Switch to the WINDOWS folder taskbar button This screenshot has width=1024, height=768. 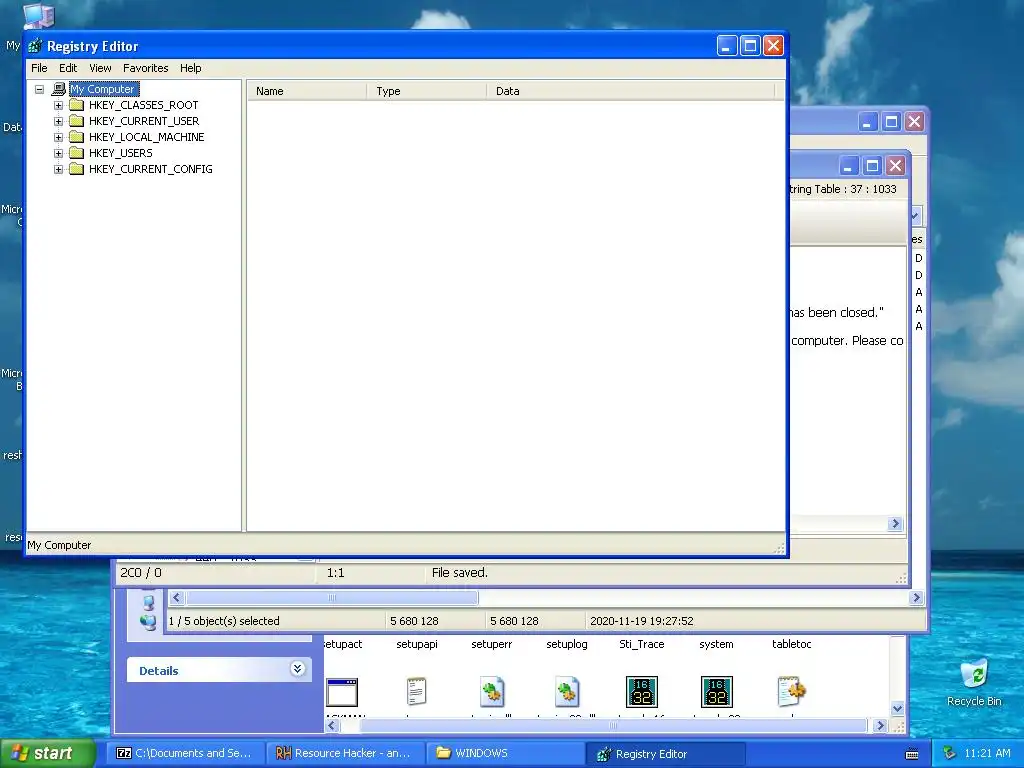coord(506,754)
